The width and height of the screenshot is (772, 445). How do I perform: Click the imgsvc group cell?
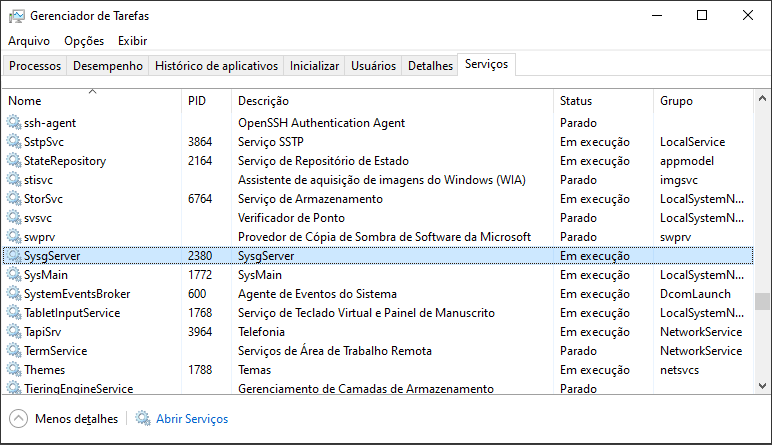coord(679,180)
